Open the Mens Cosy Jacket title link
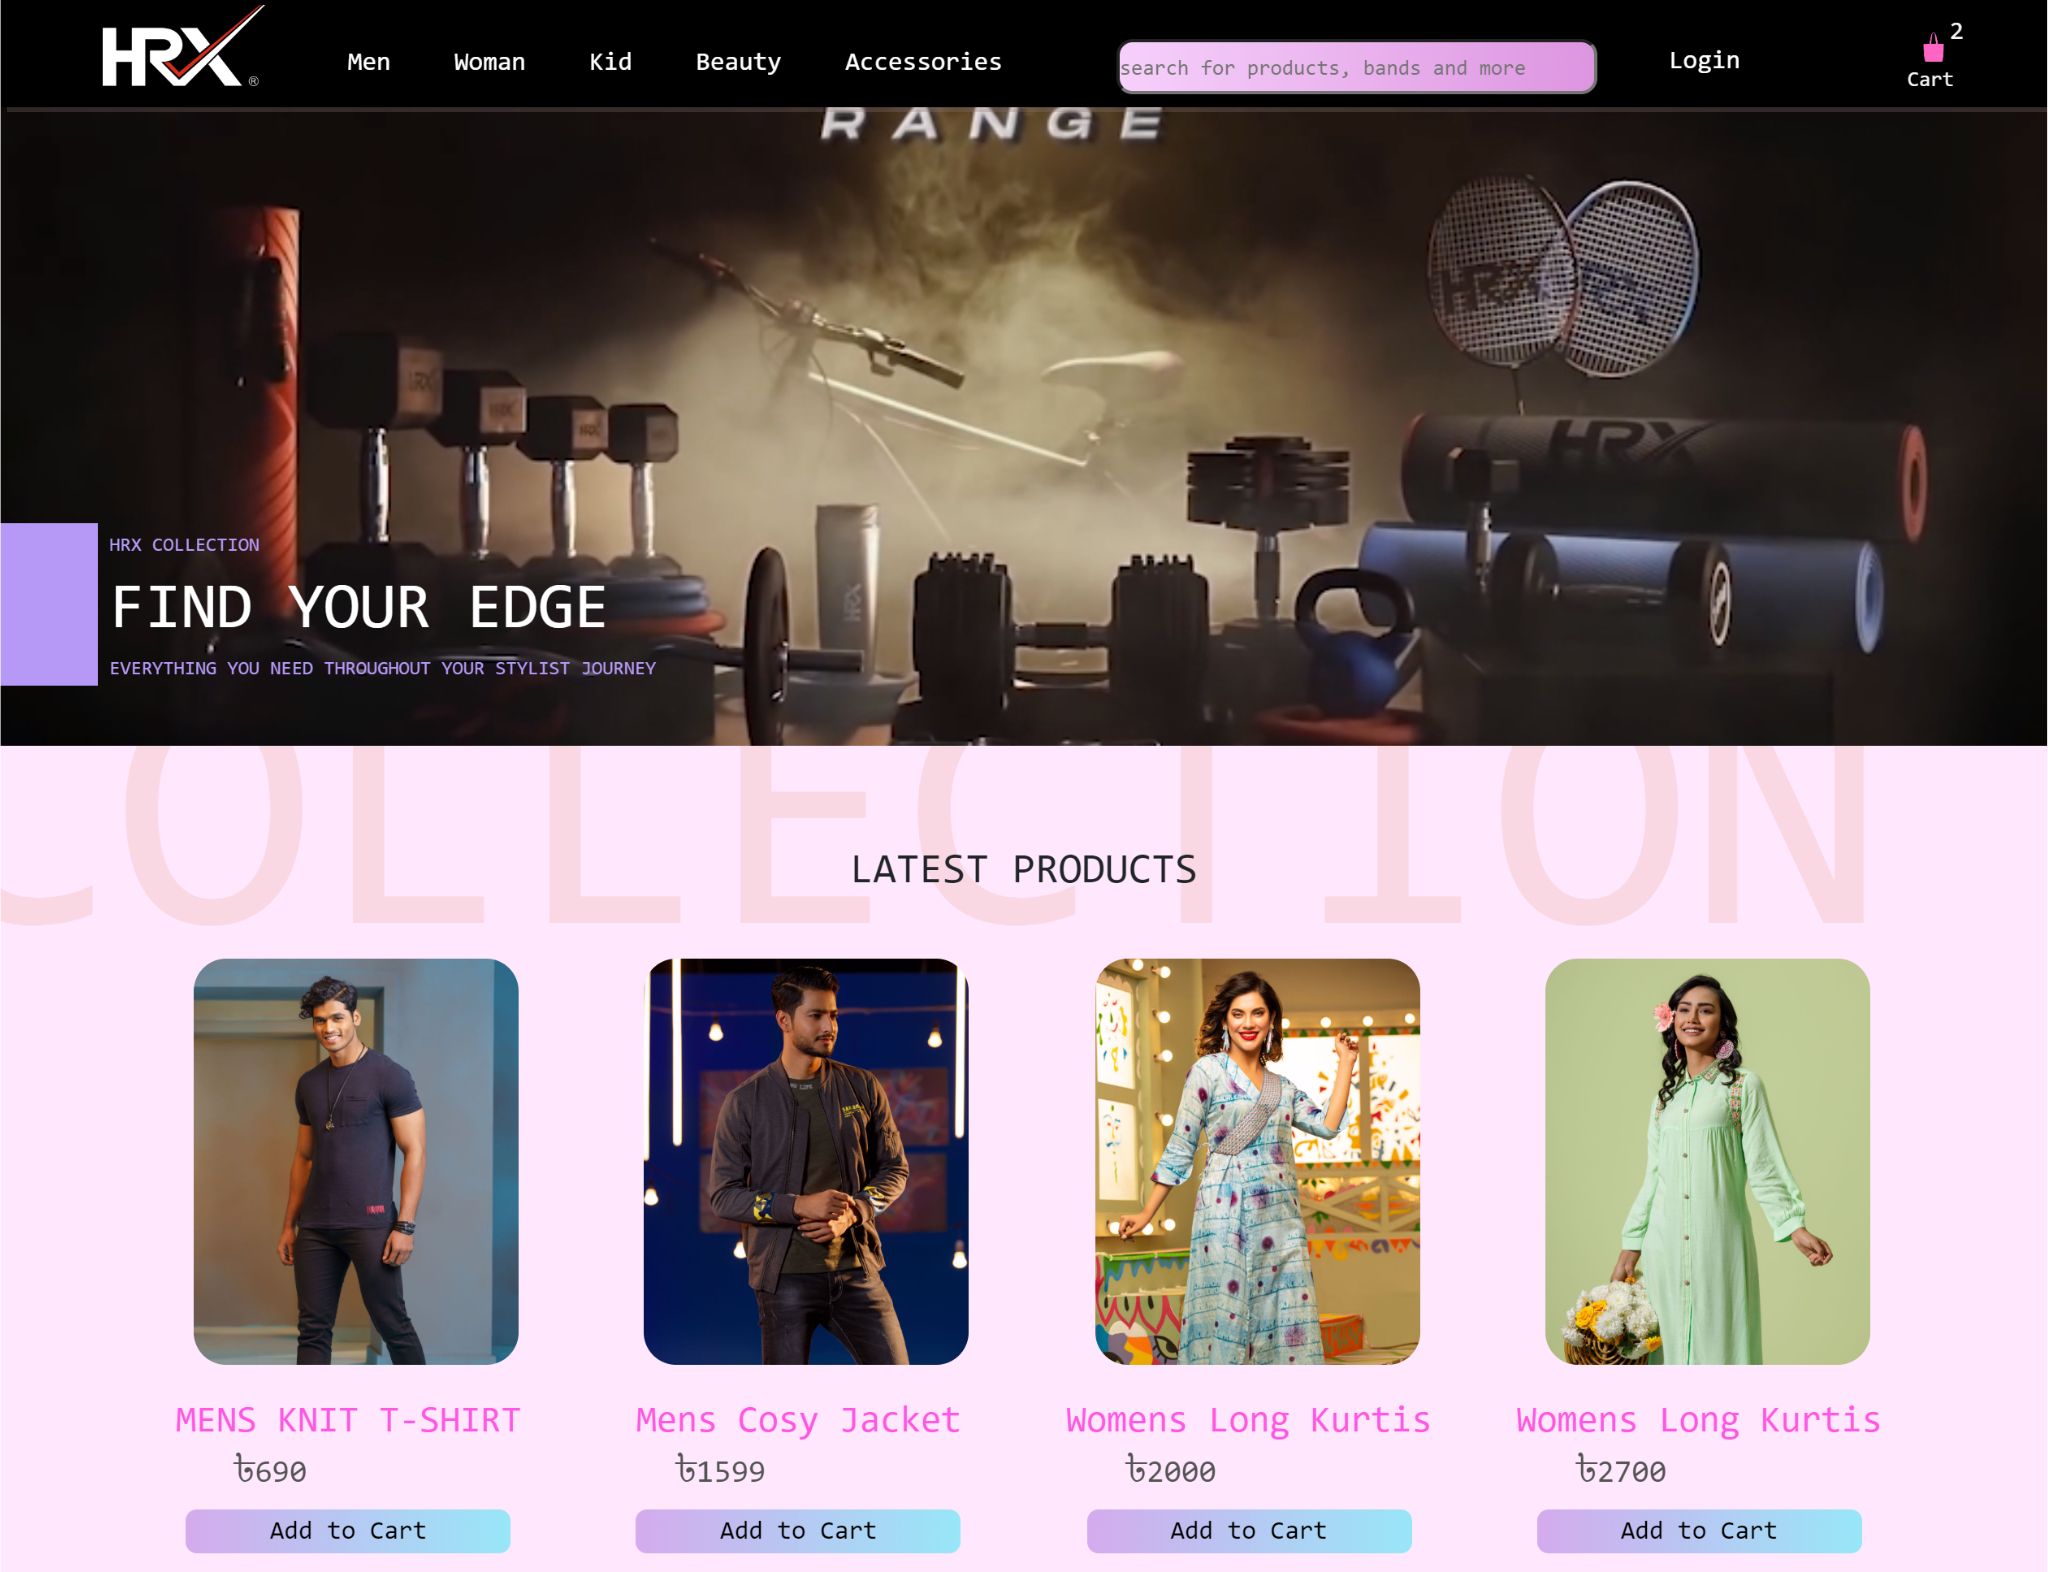The width and height of the screenshot is (2048, 1572). tap(798, 1420)
